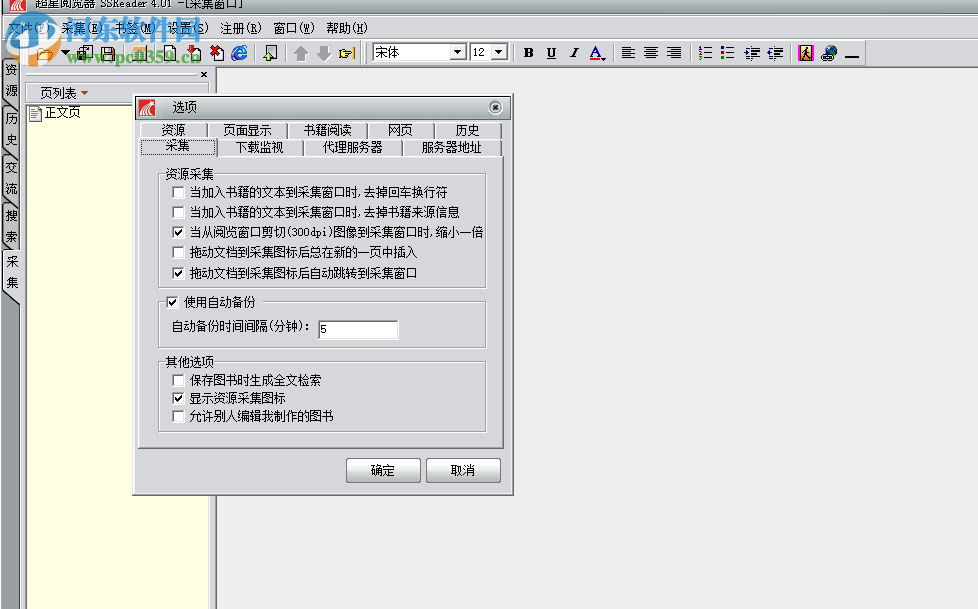Click the gray down arrow toolbar icon
978x609 pixels.
point(324,54)
